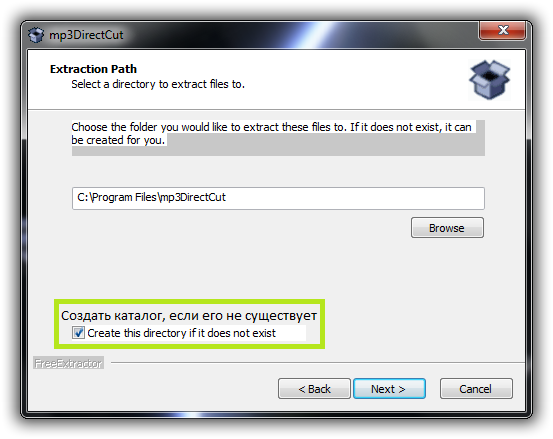The image size is (553, 439).
Task: Click the open box package icon in header
Action: pyautogui.click(x=489, y=80)
